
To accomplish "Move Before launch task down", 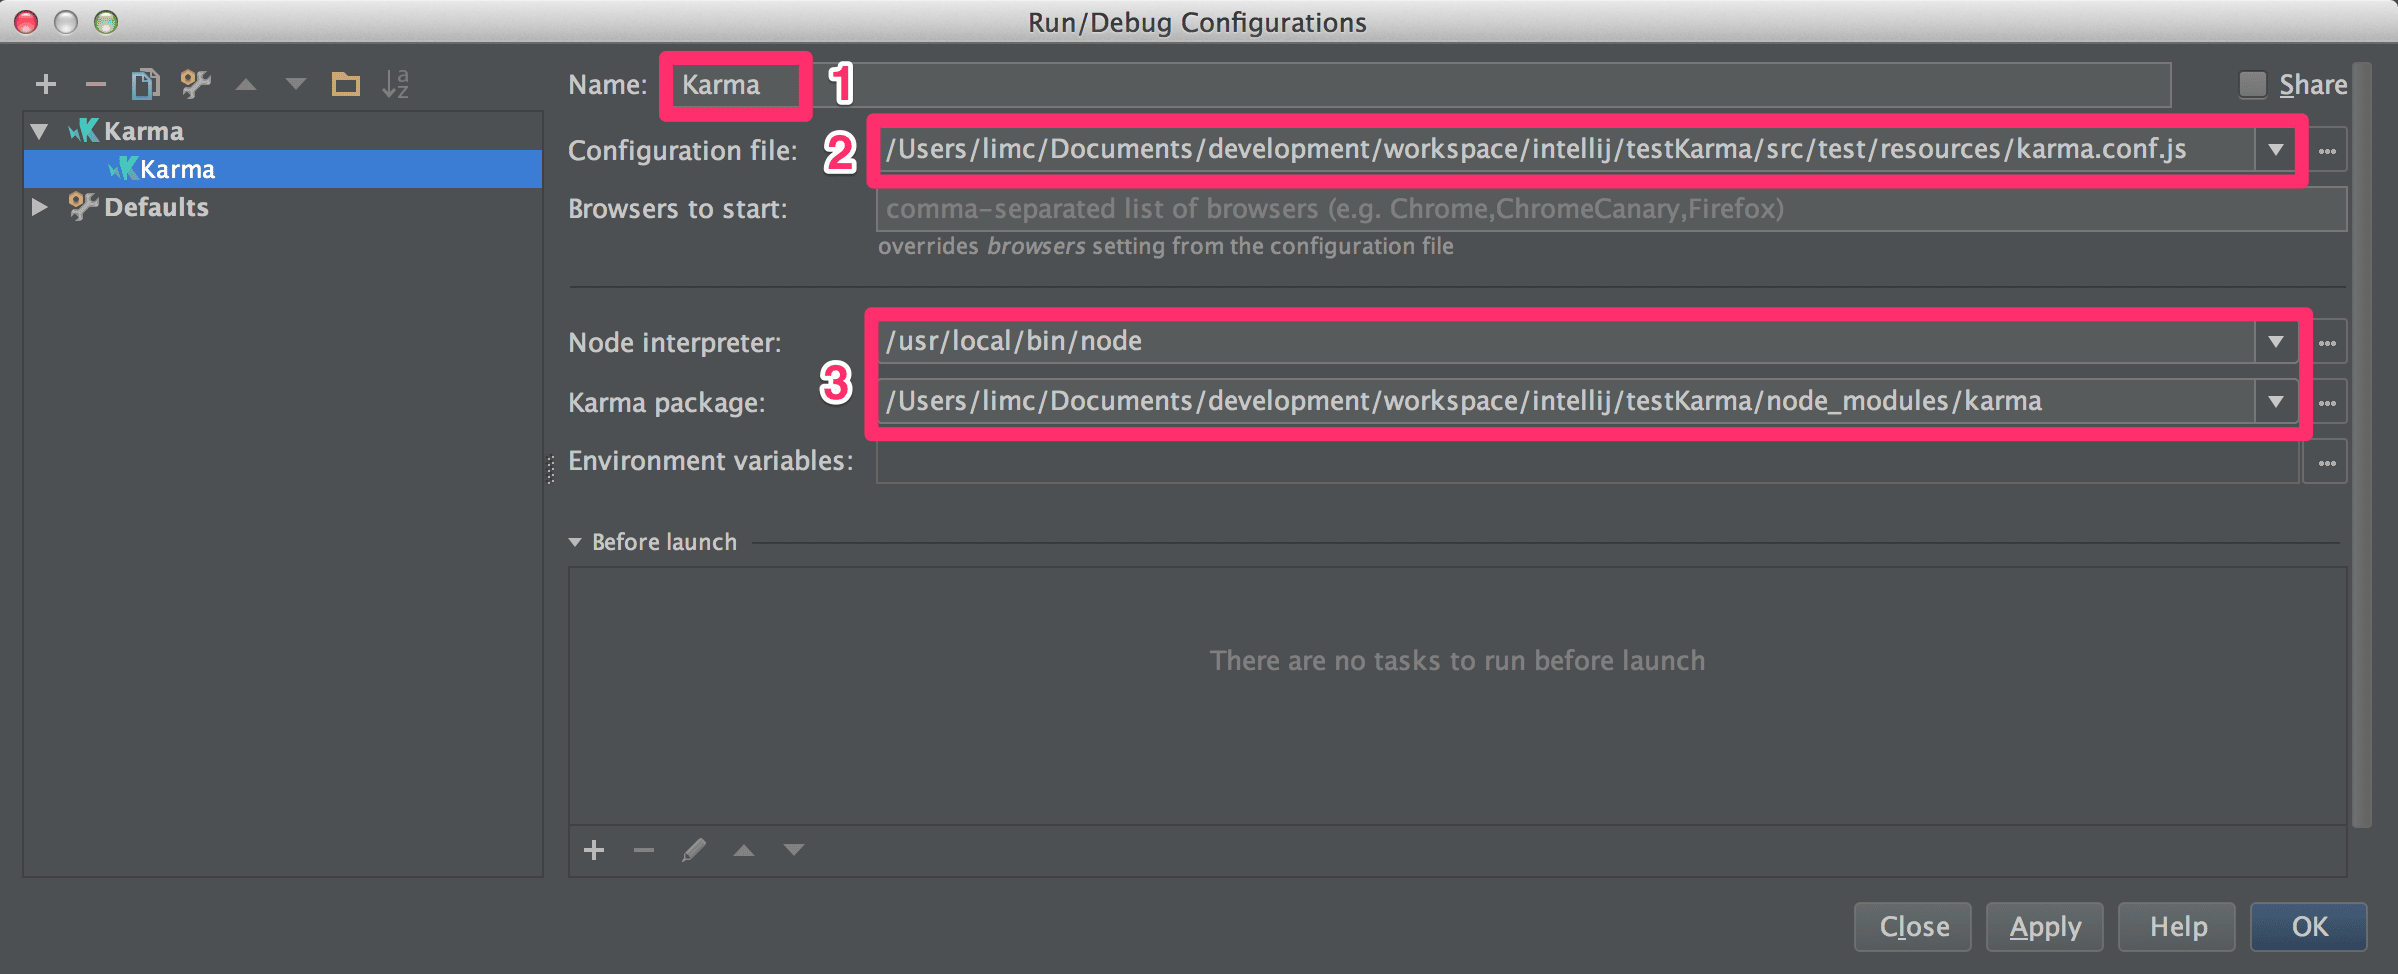I will (794, 850).
